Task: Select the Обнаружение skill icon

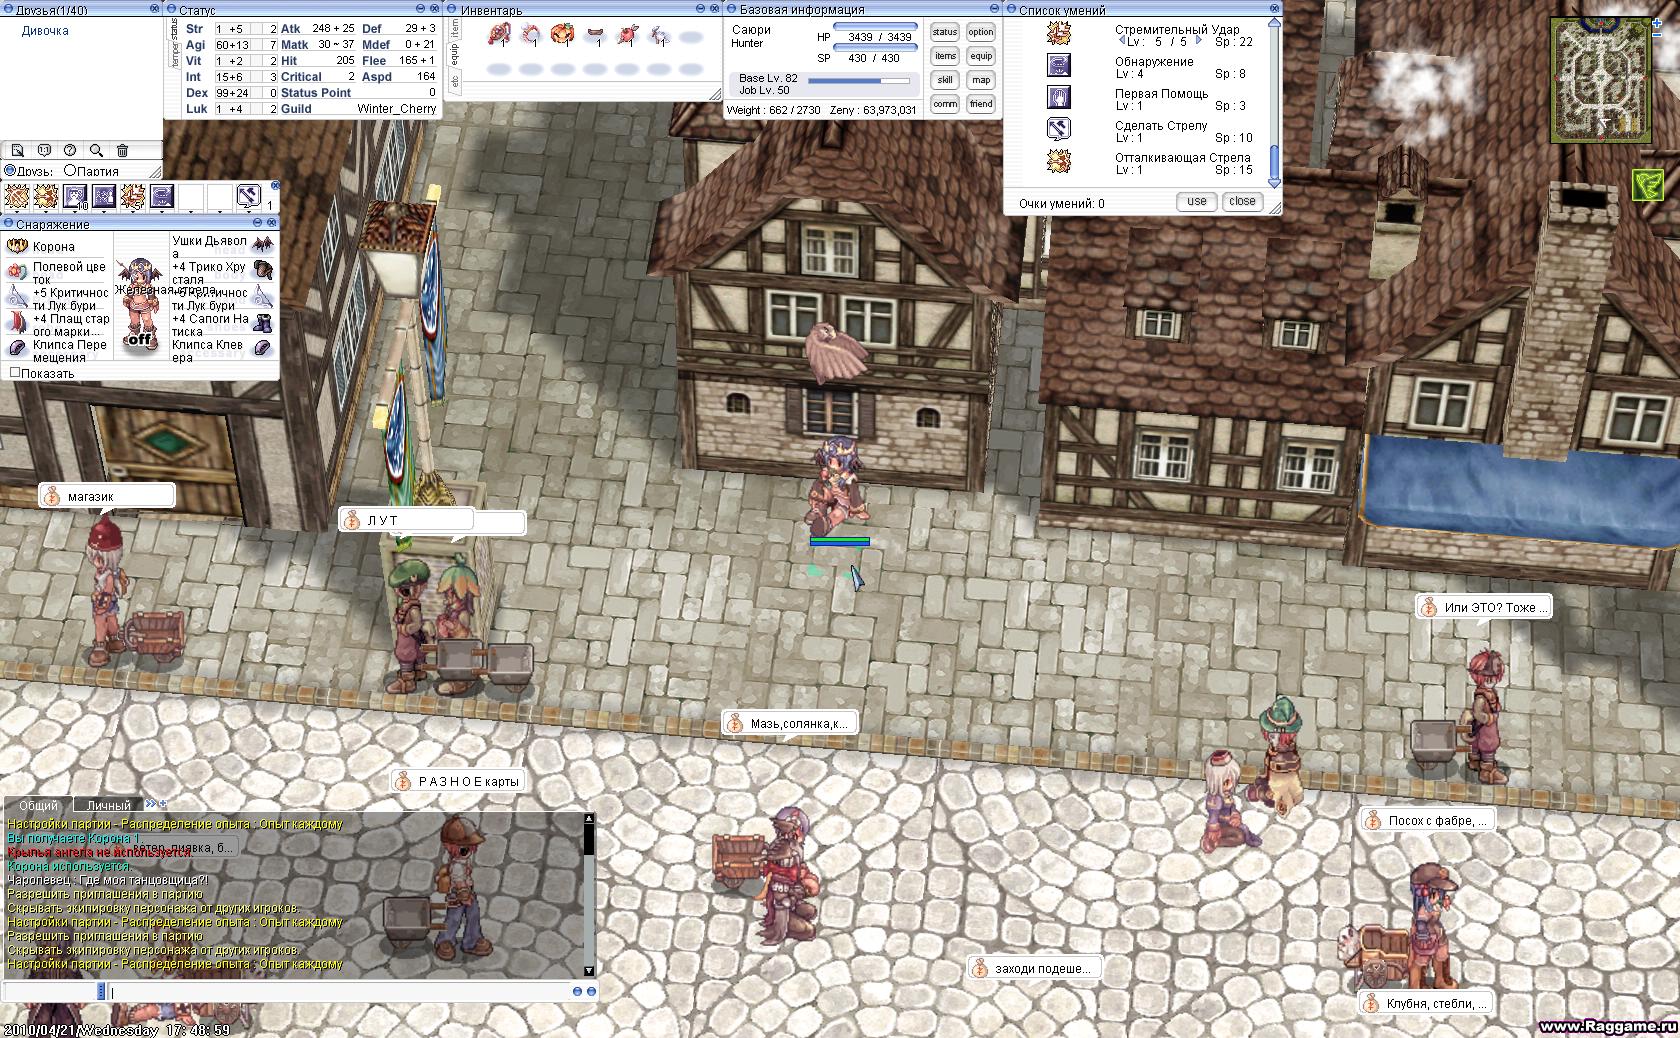Action: pos(1058,66)
